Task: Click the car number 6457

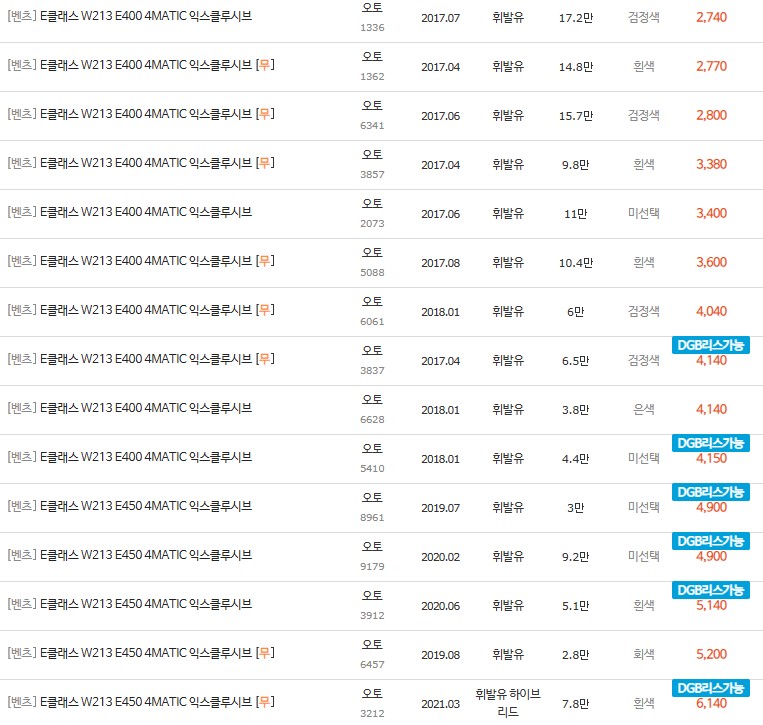Action: tap(372, 665)
